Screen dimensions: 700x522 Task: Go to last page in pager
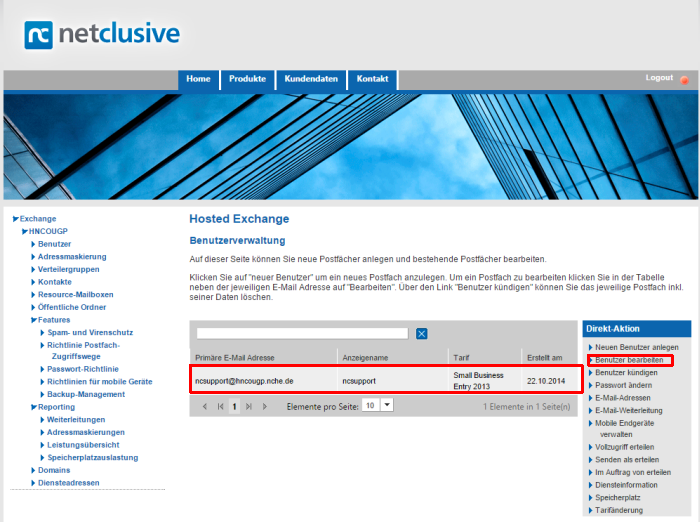coord(249,406)
